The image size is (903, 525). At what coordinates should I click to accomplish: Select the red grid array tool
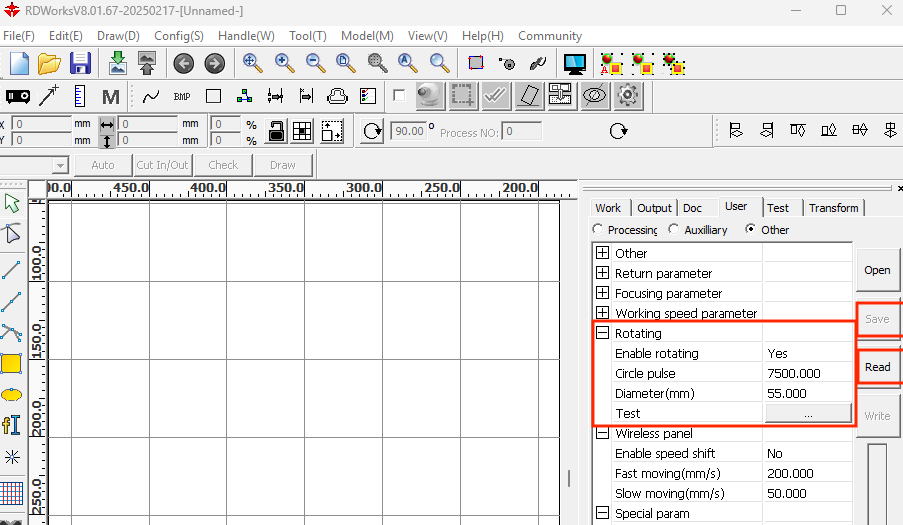click(x=12, y=493)
